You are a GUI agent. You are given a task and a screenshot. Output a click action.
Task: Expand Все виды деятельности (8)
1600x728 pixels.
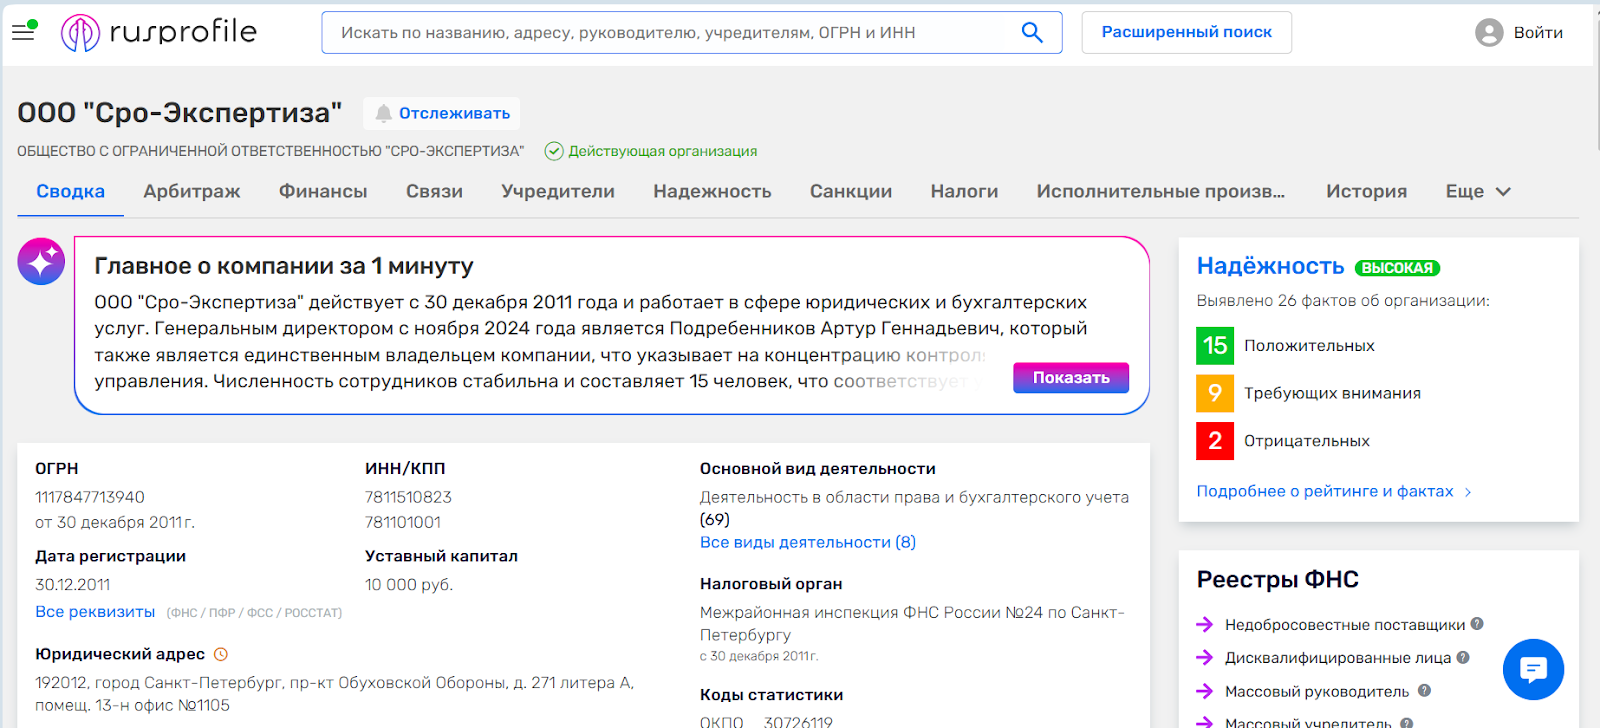(807, 542)
